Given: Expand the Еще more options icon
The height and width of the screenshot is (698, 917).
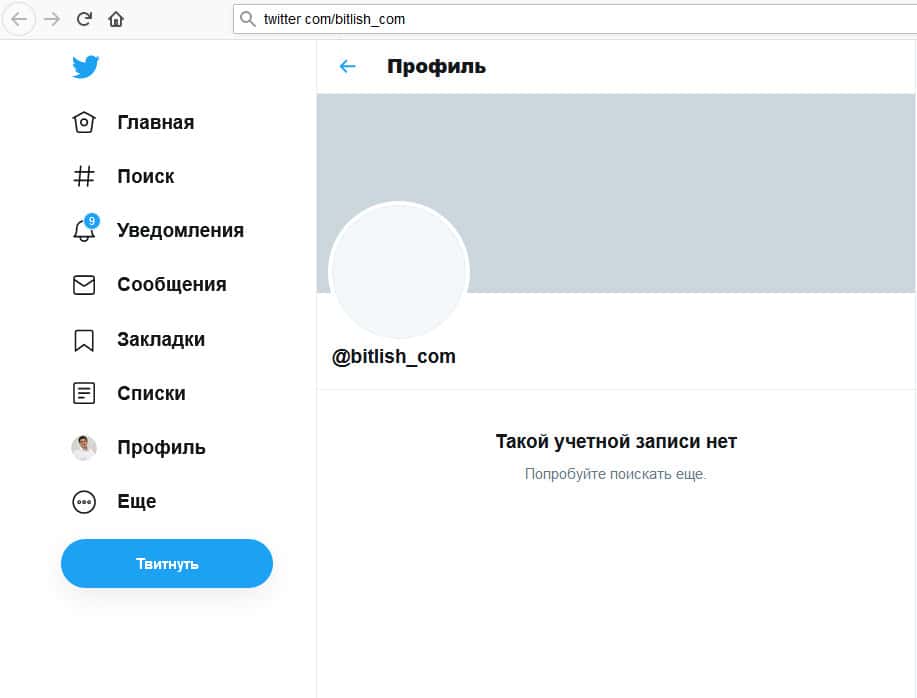Looking at the screenshot, I should click(x=84, y=502).
